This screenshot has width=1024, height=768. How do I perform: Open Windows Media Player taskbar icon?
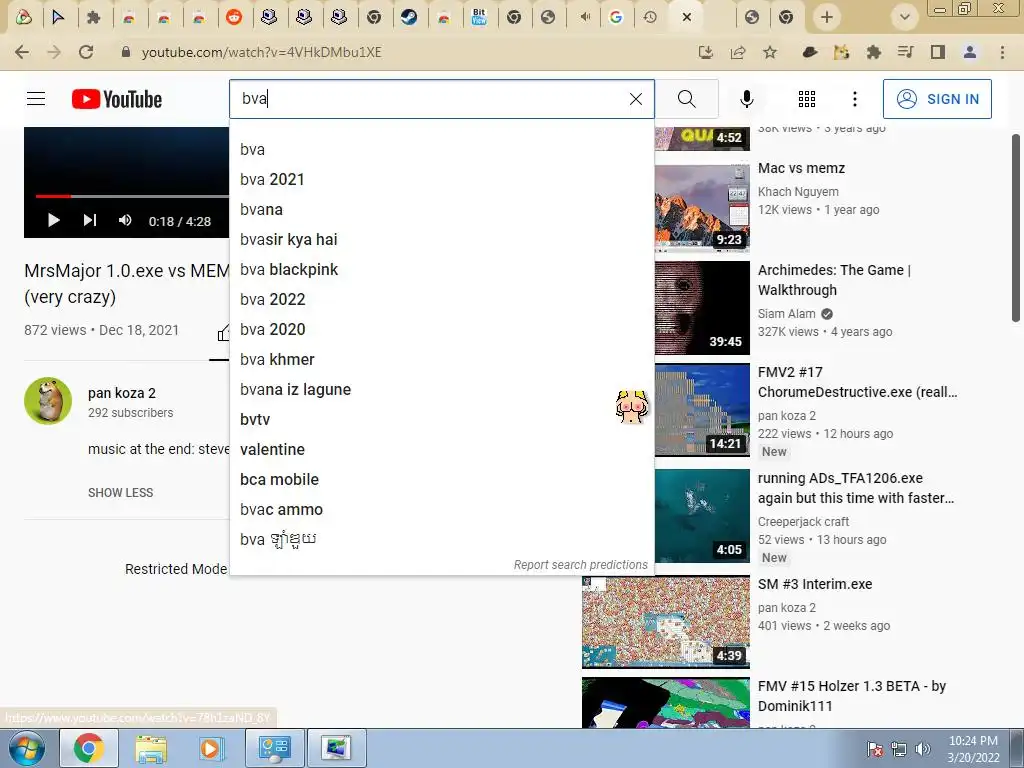coord(211,748)
